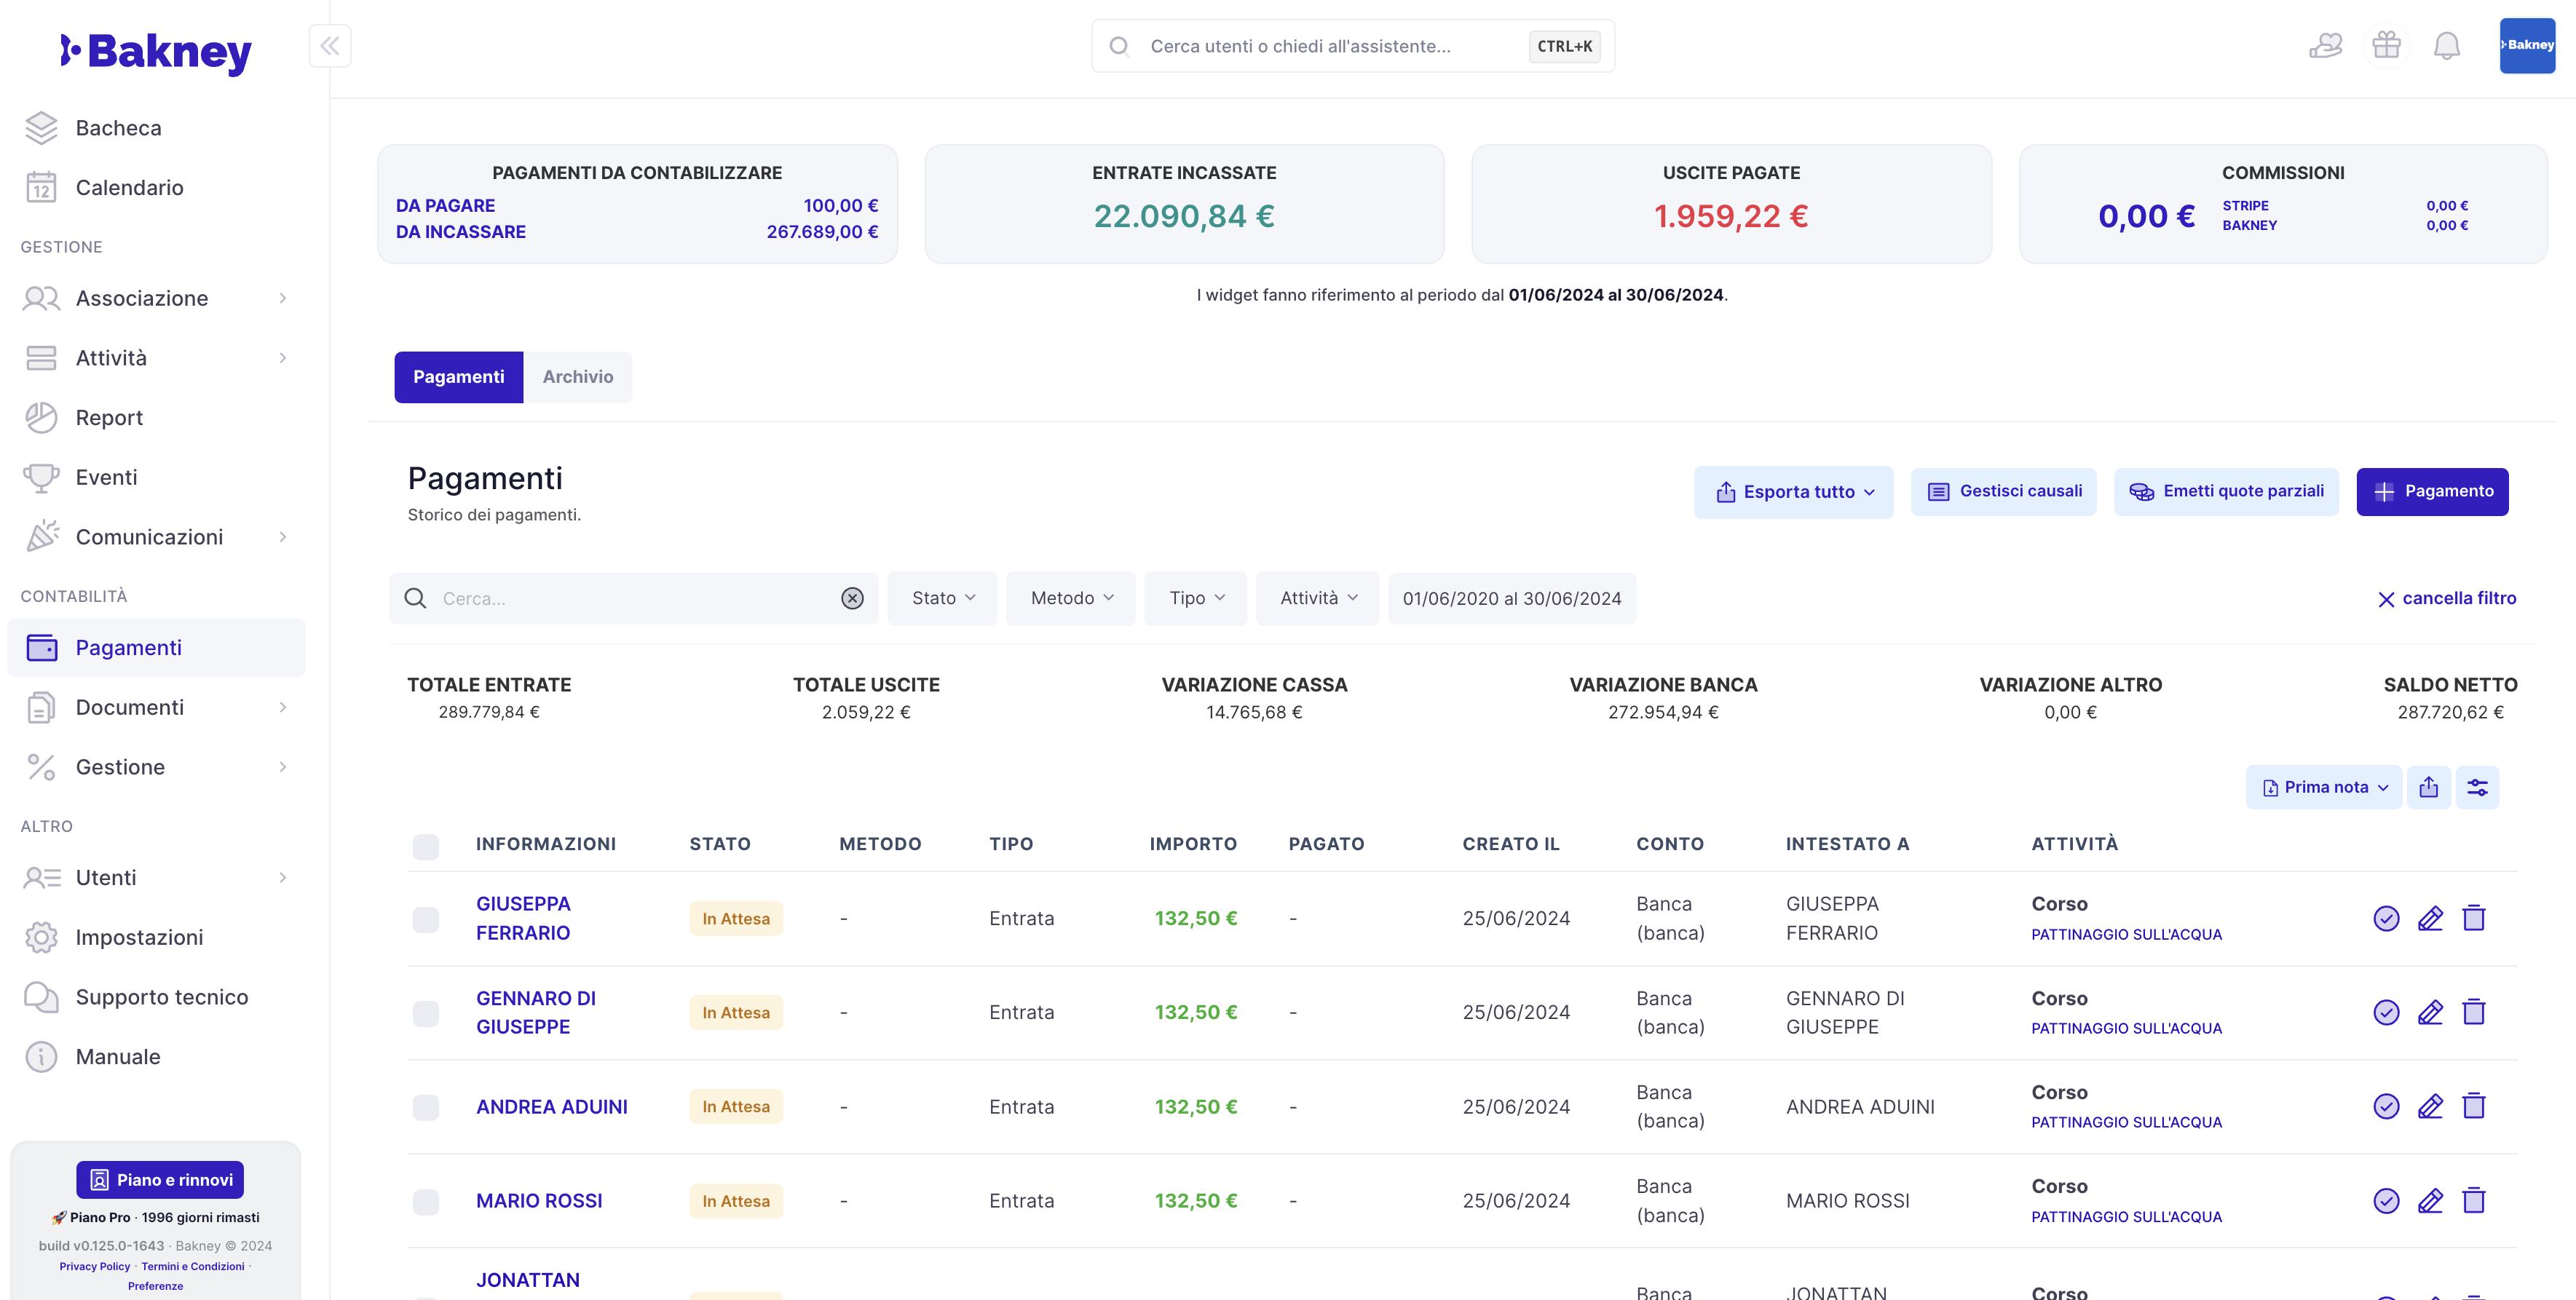Expand the Gestione sidebar menu

156,767
